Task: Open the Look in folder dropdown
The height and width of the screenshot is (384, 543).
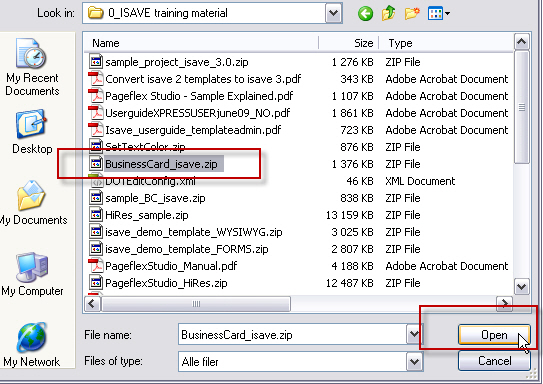Action: [x=333, y=13]
